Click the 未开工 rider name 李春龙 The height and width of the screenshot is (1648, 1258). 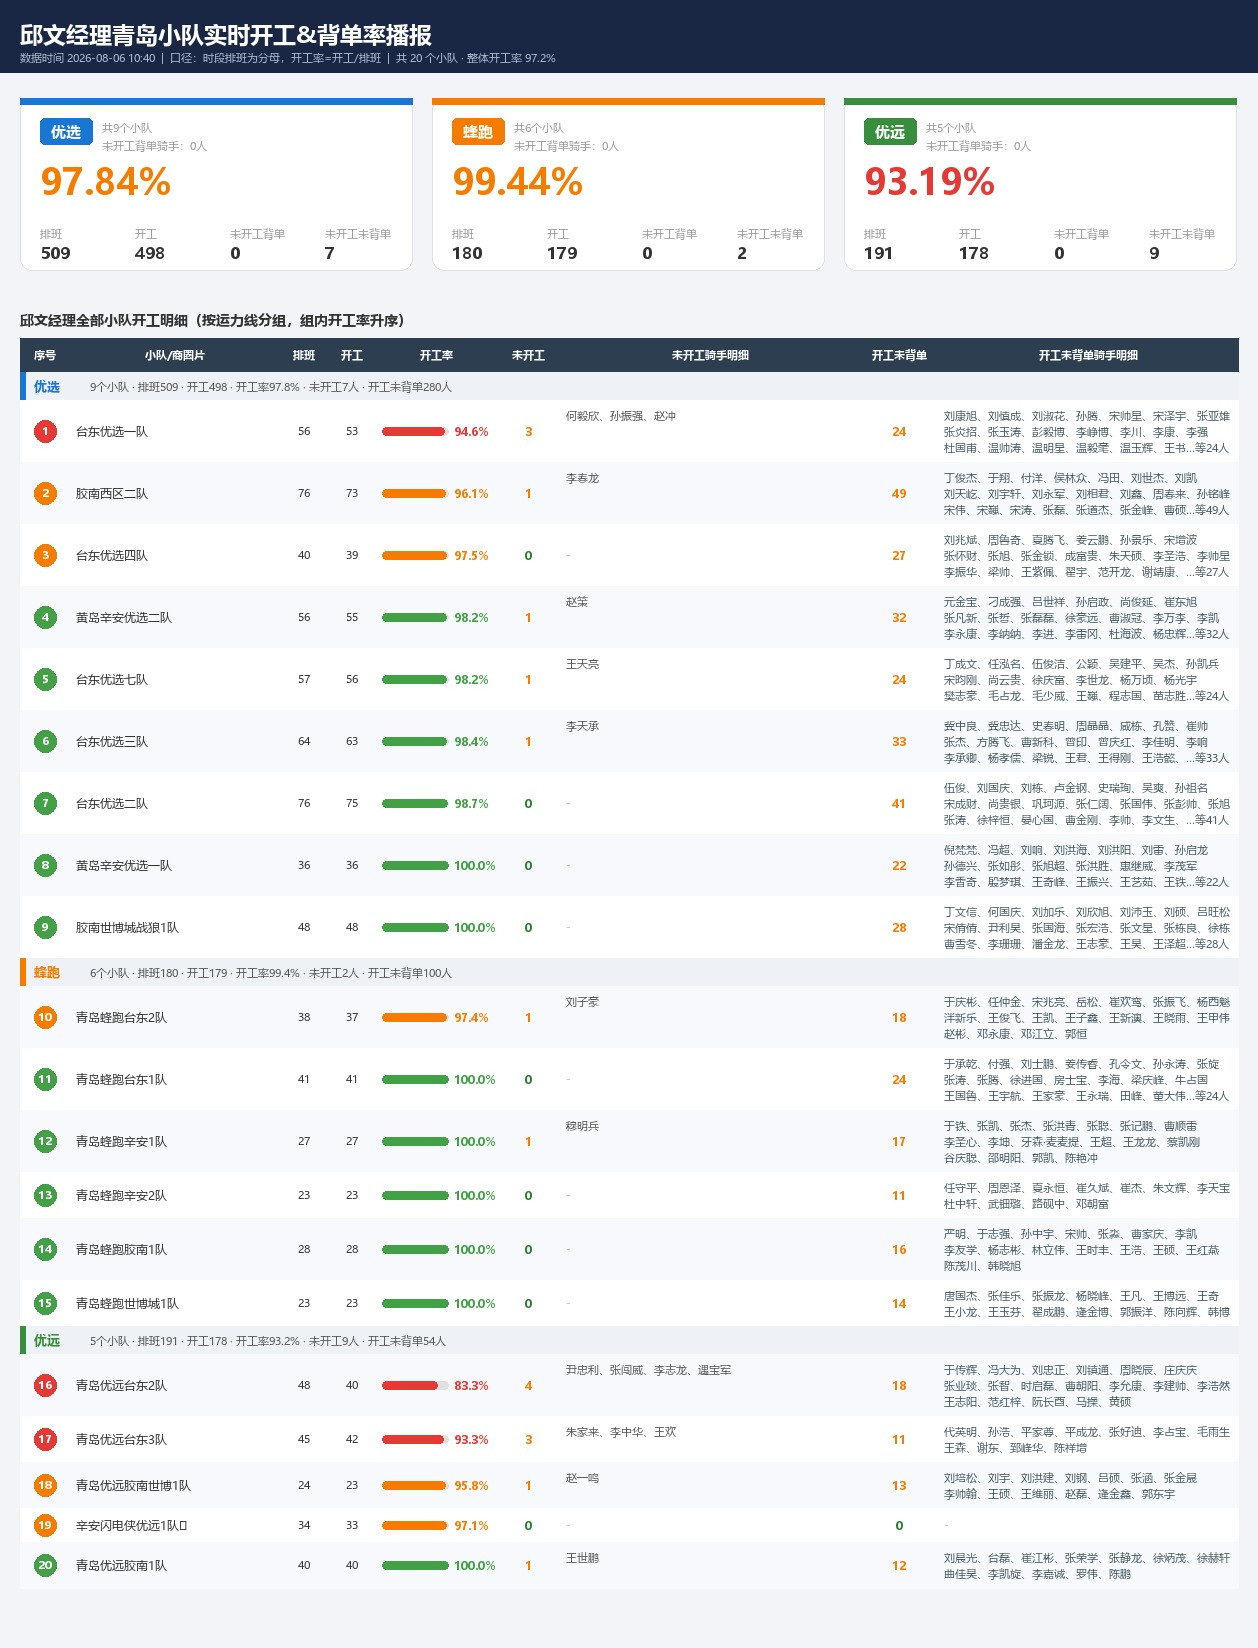tap(582, 478)
